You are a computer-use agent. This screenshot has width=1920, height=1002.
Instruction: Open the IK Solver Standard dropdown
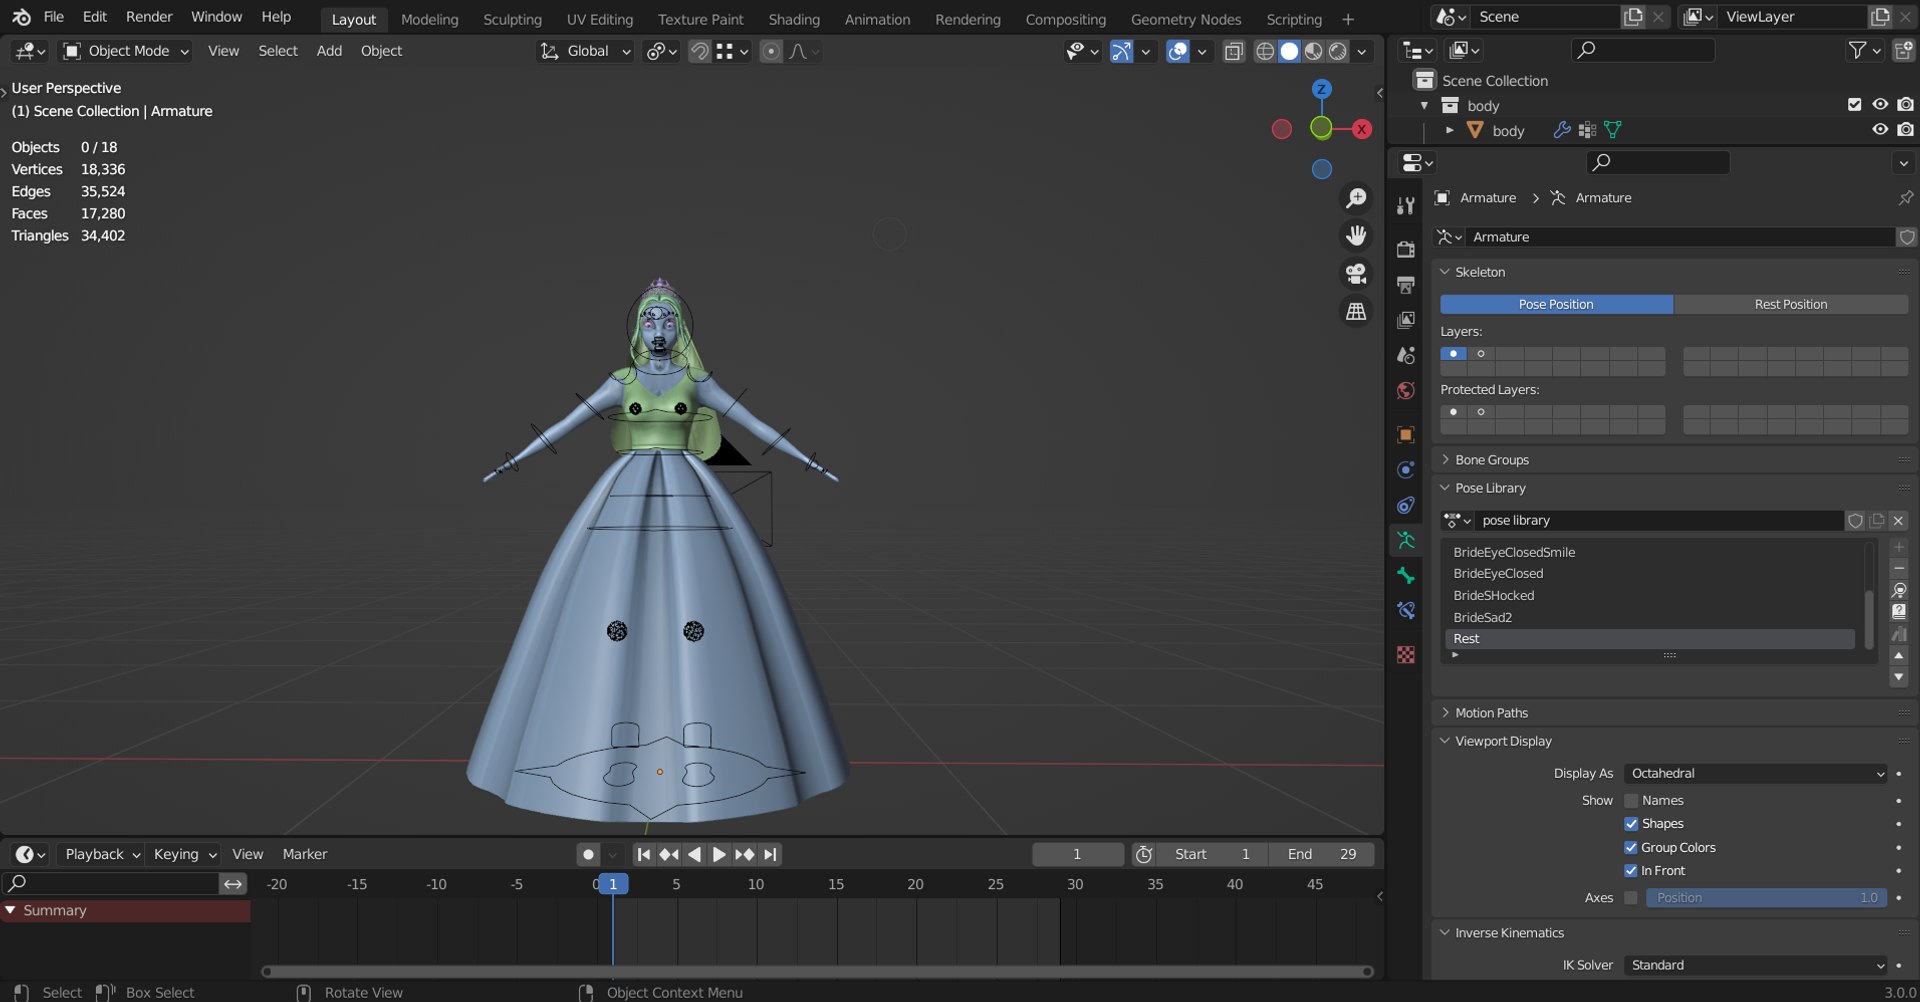tap(1756, 966)
